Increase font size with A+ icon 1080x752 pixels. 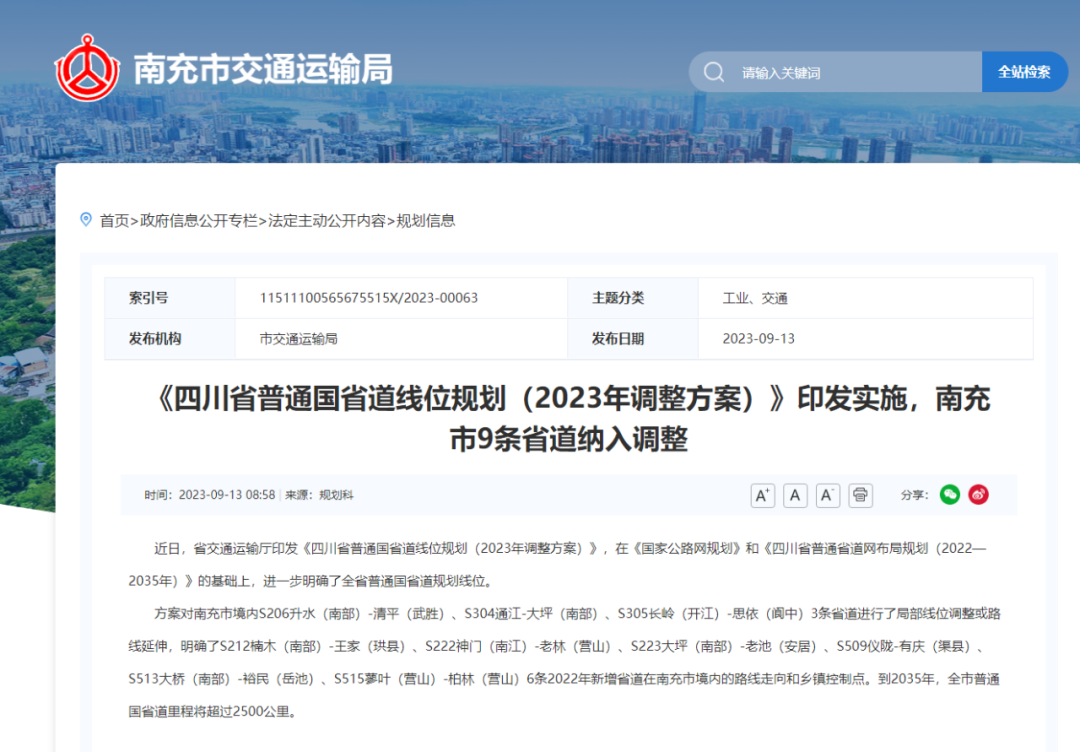click(x=762, y=495)
